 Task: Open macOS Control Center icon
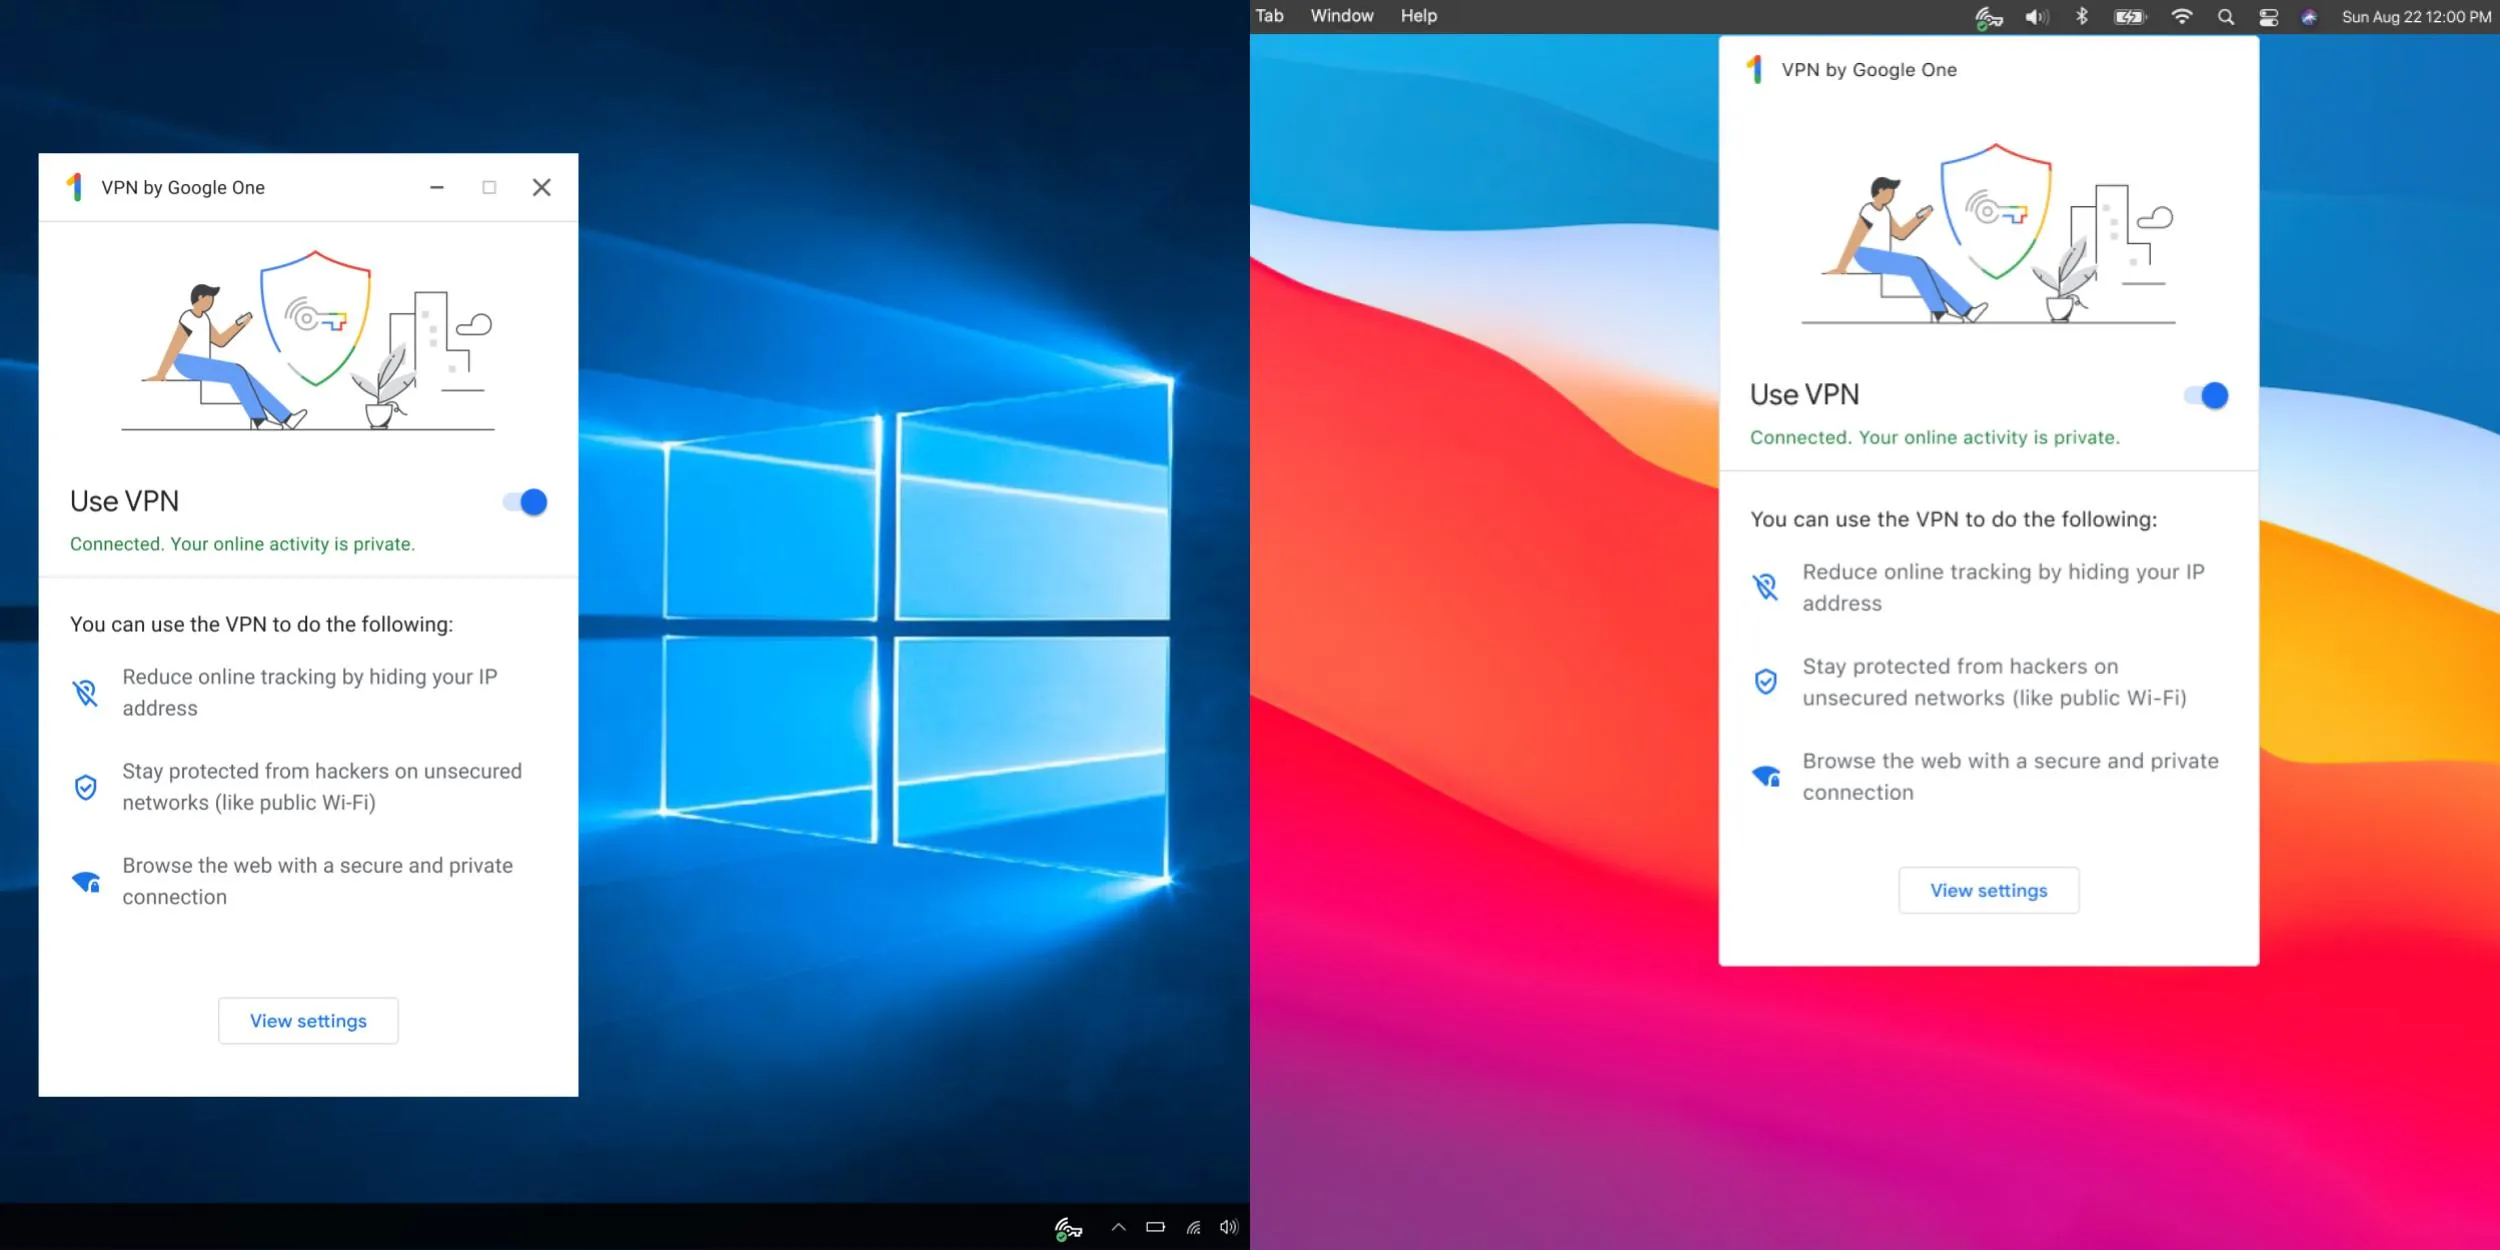coord(2268,17)
